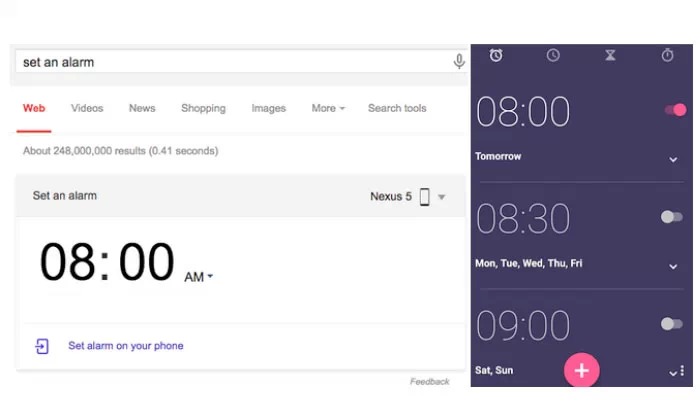The width and height of the screenshot is (700, 415).
Task: Expand the Tomorrow alarm details
Action: coord(673,159)
